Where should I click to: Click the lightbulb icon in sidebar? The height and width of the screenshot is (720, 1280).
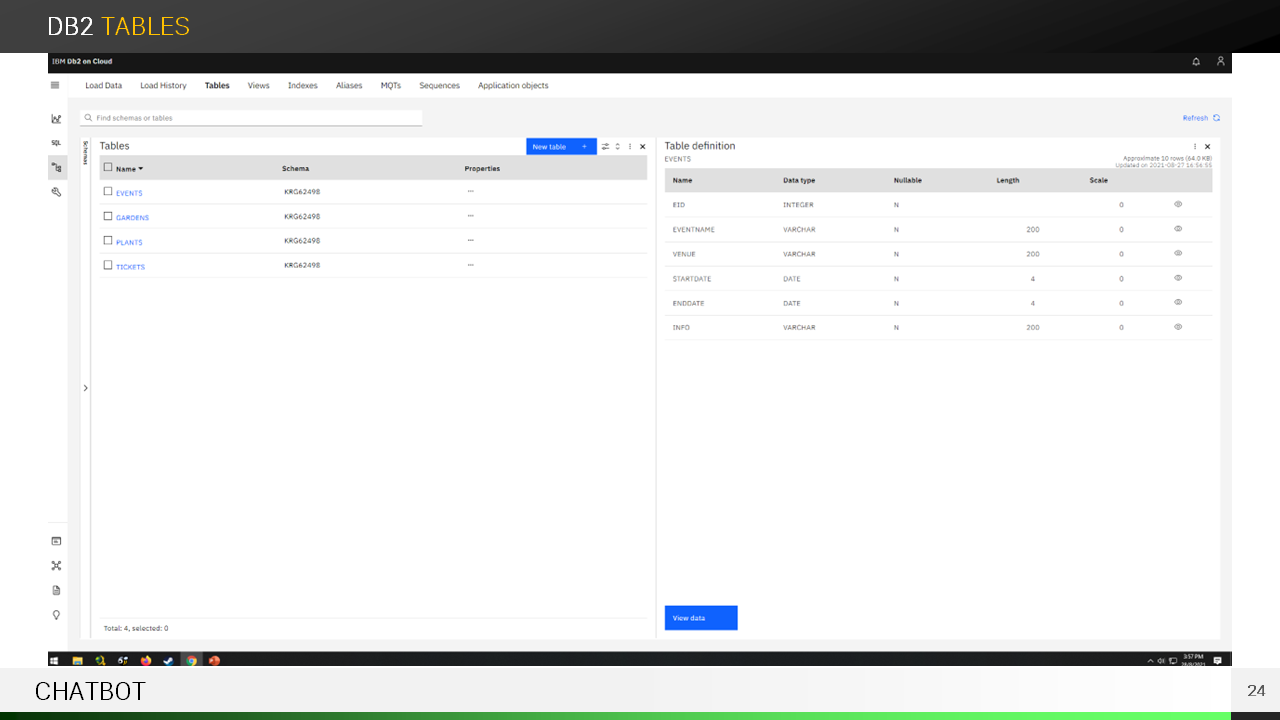pos(56,615)
